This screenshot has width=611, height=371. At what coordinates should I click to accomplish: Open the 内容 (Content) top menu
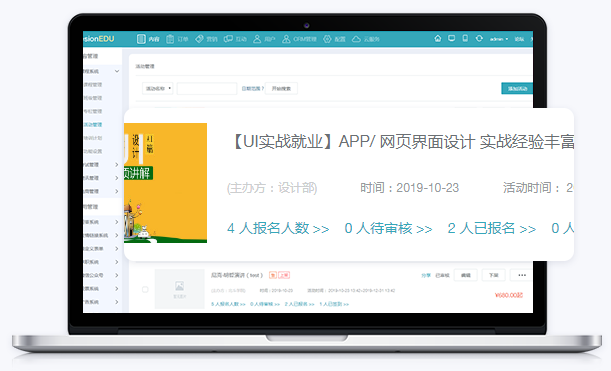pyautogui.click(x=148, y=39)
